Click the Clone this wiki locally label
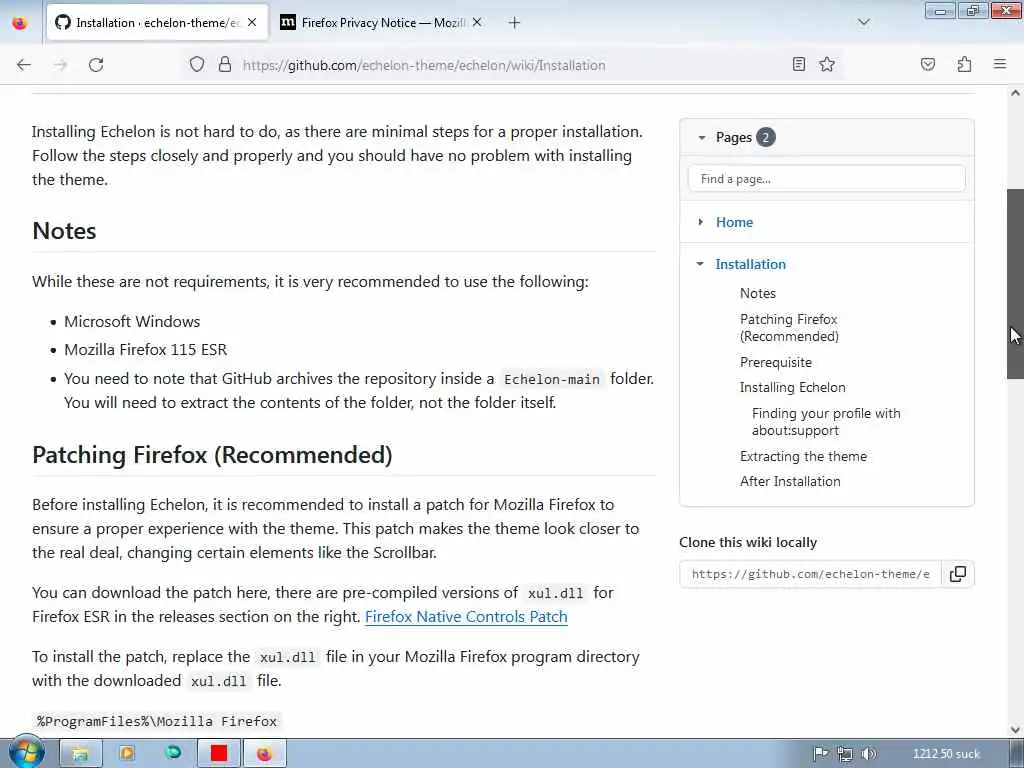The image size is (1024, 768). pos(748,543)
